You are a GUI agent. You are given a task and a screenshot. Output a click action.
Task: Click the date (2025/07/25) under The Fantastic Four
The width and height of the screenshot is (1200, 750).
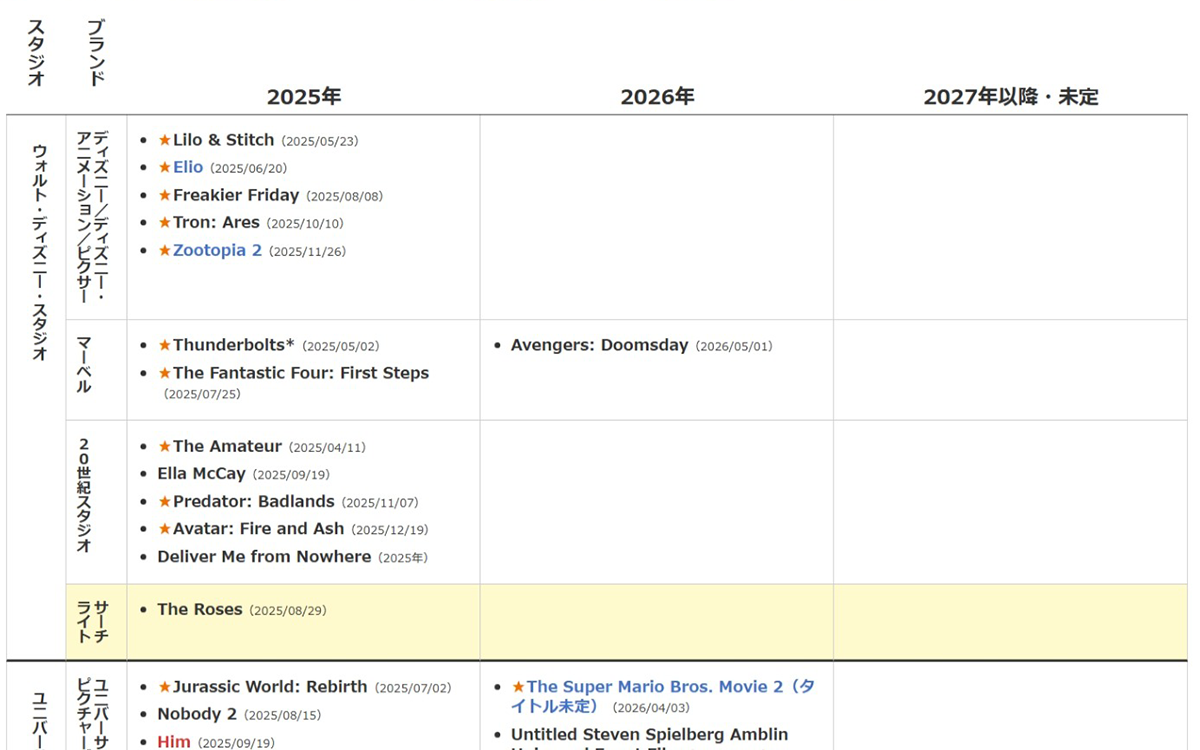203,394
